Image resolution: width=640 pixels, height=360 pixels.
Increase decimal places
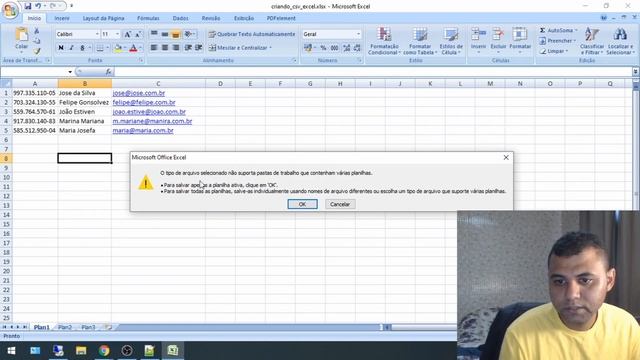347,48
